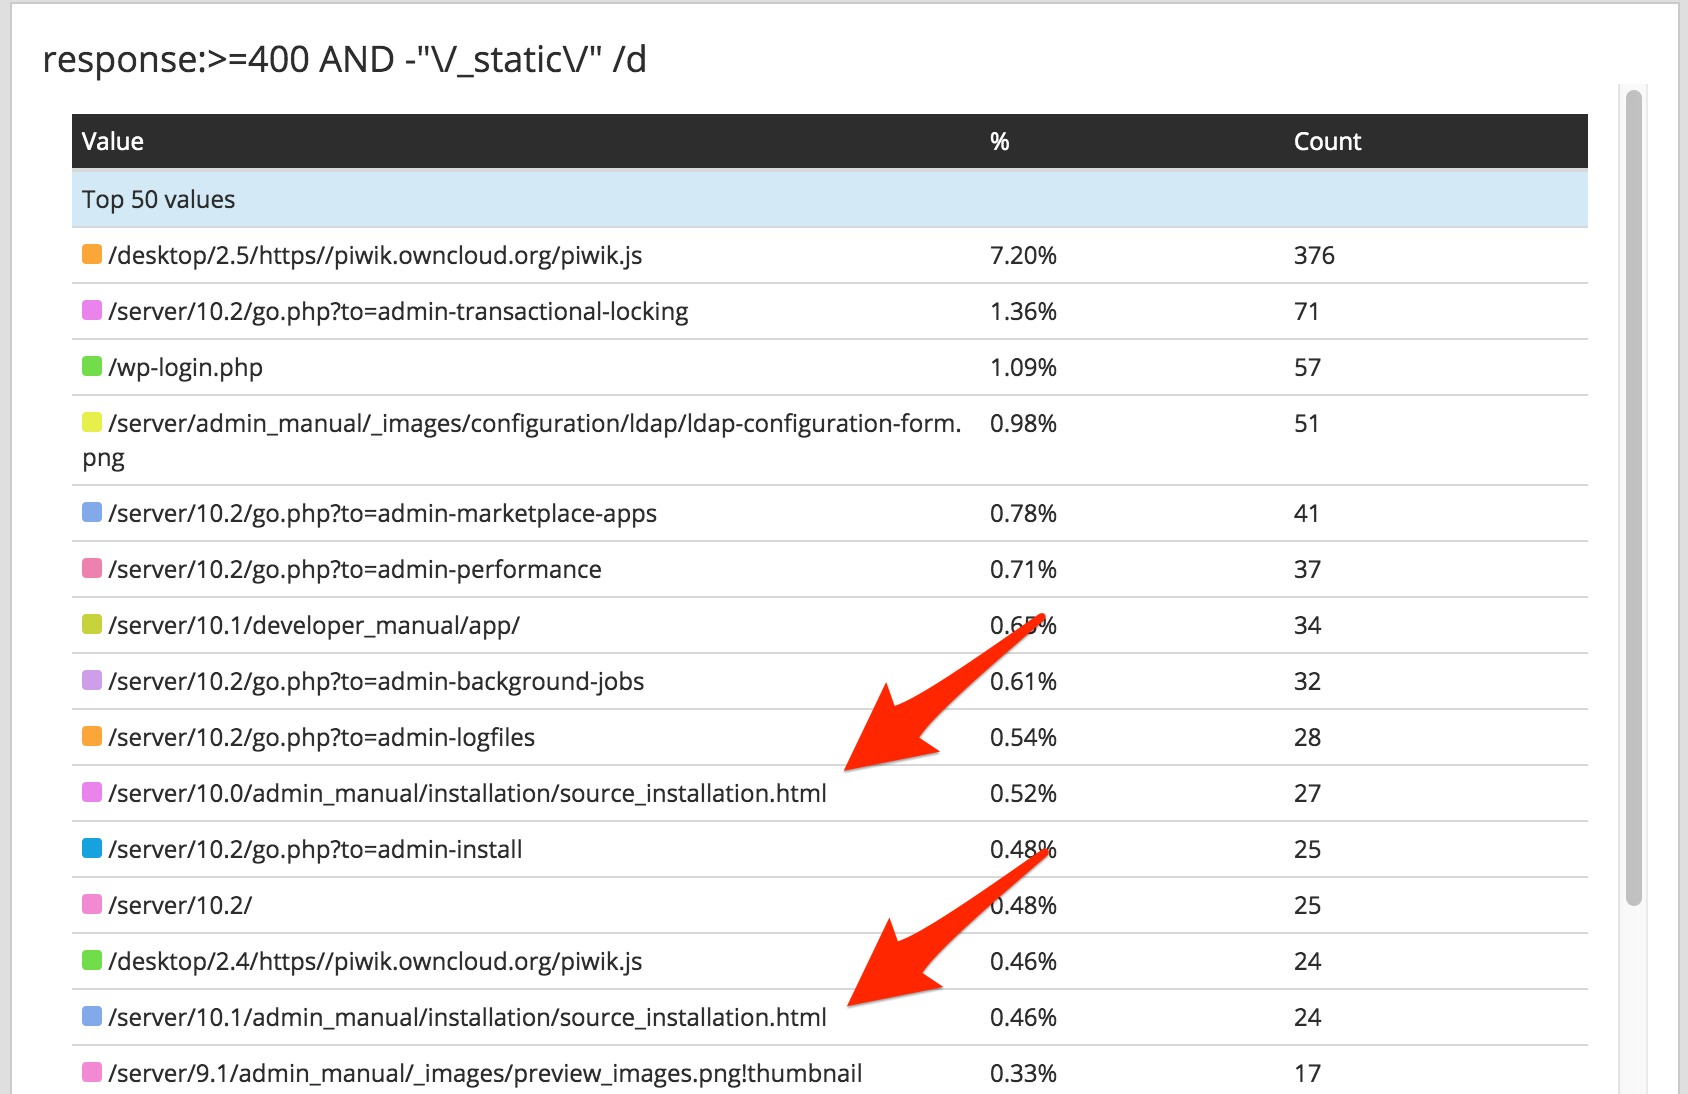
Task: Click the count value 51
Action: [1307, 423]
